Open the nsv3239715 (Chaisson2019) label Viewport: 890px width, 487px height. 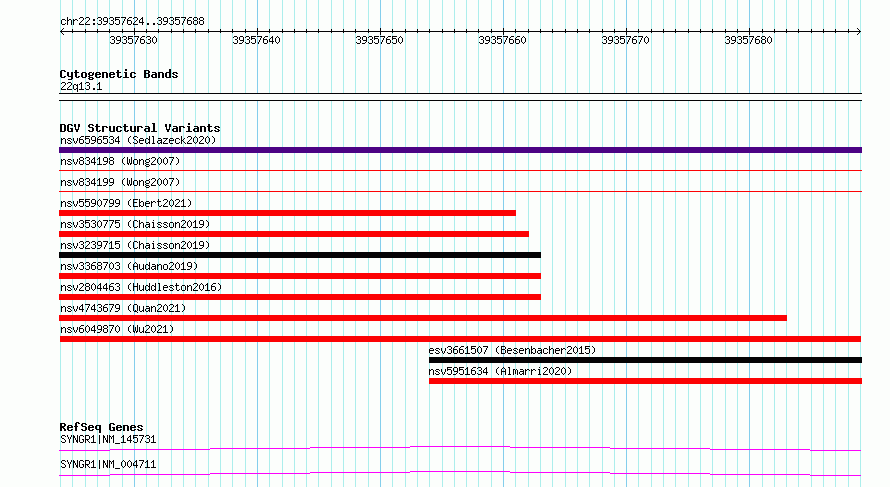135,245
